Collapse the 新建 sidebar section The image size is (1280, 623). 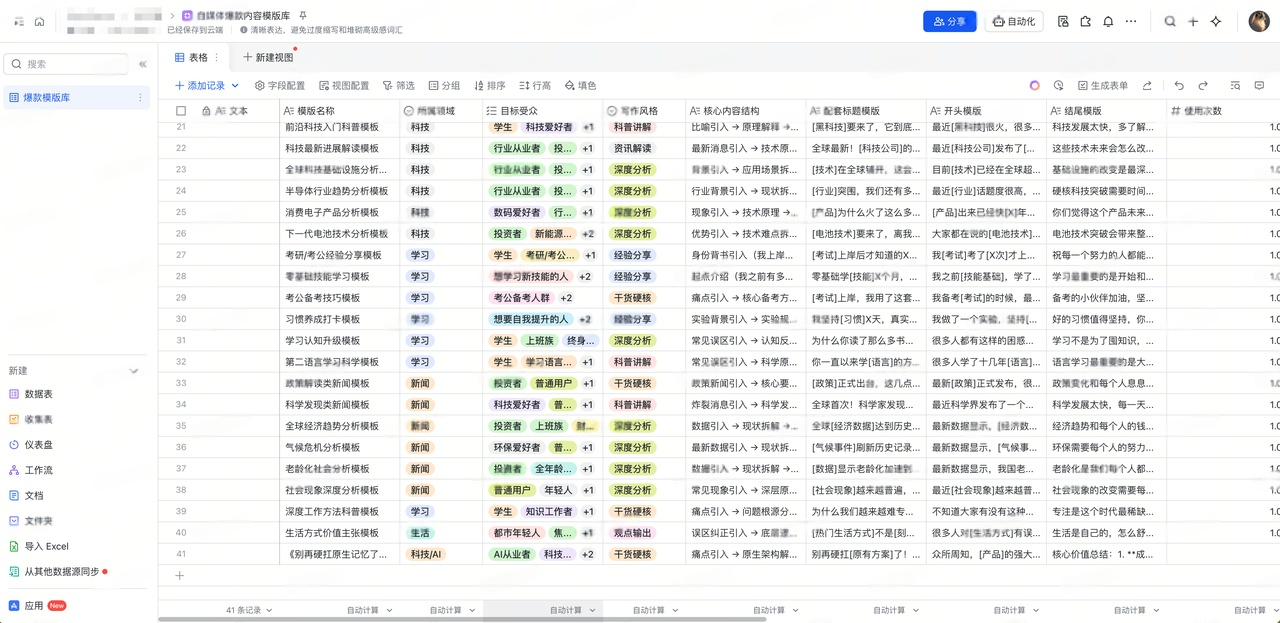pyautogui.click(x=134, y=370)
